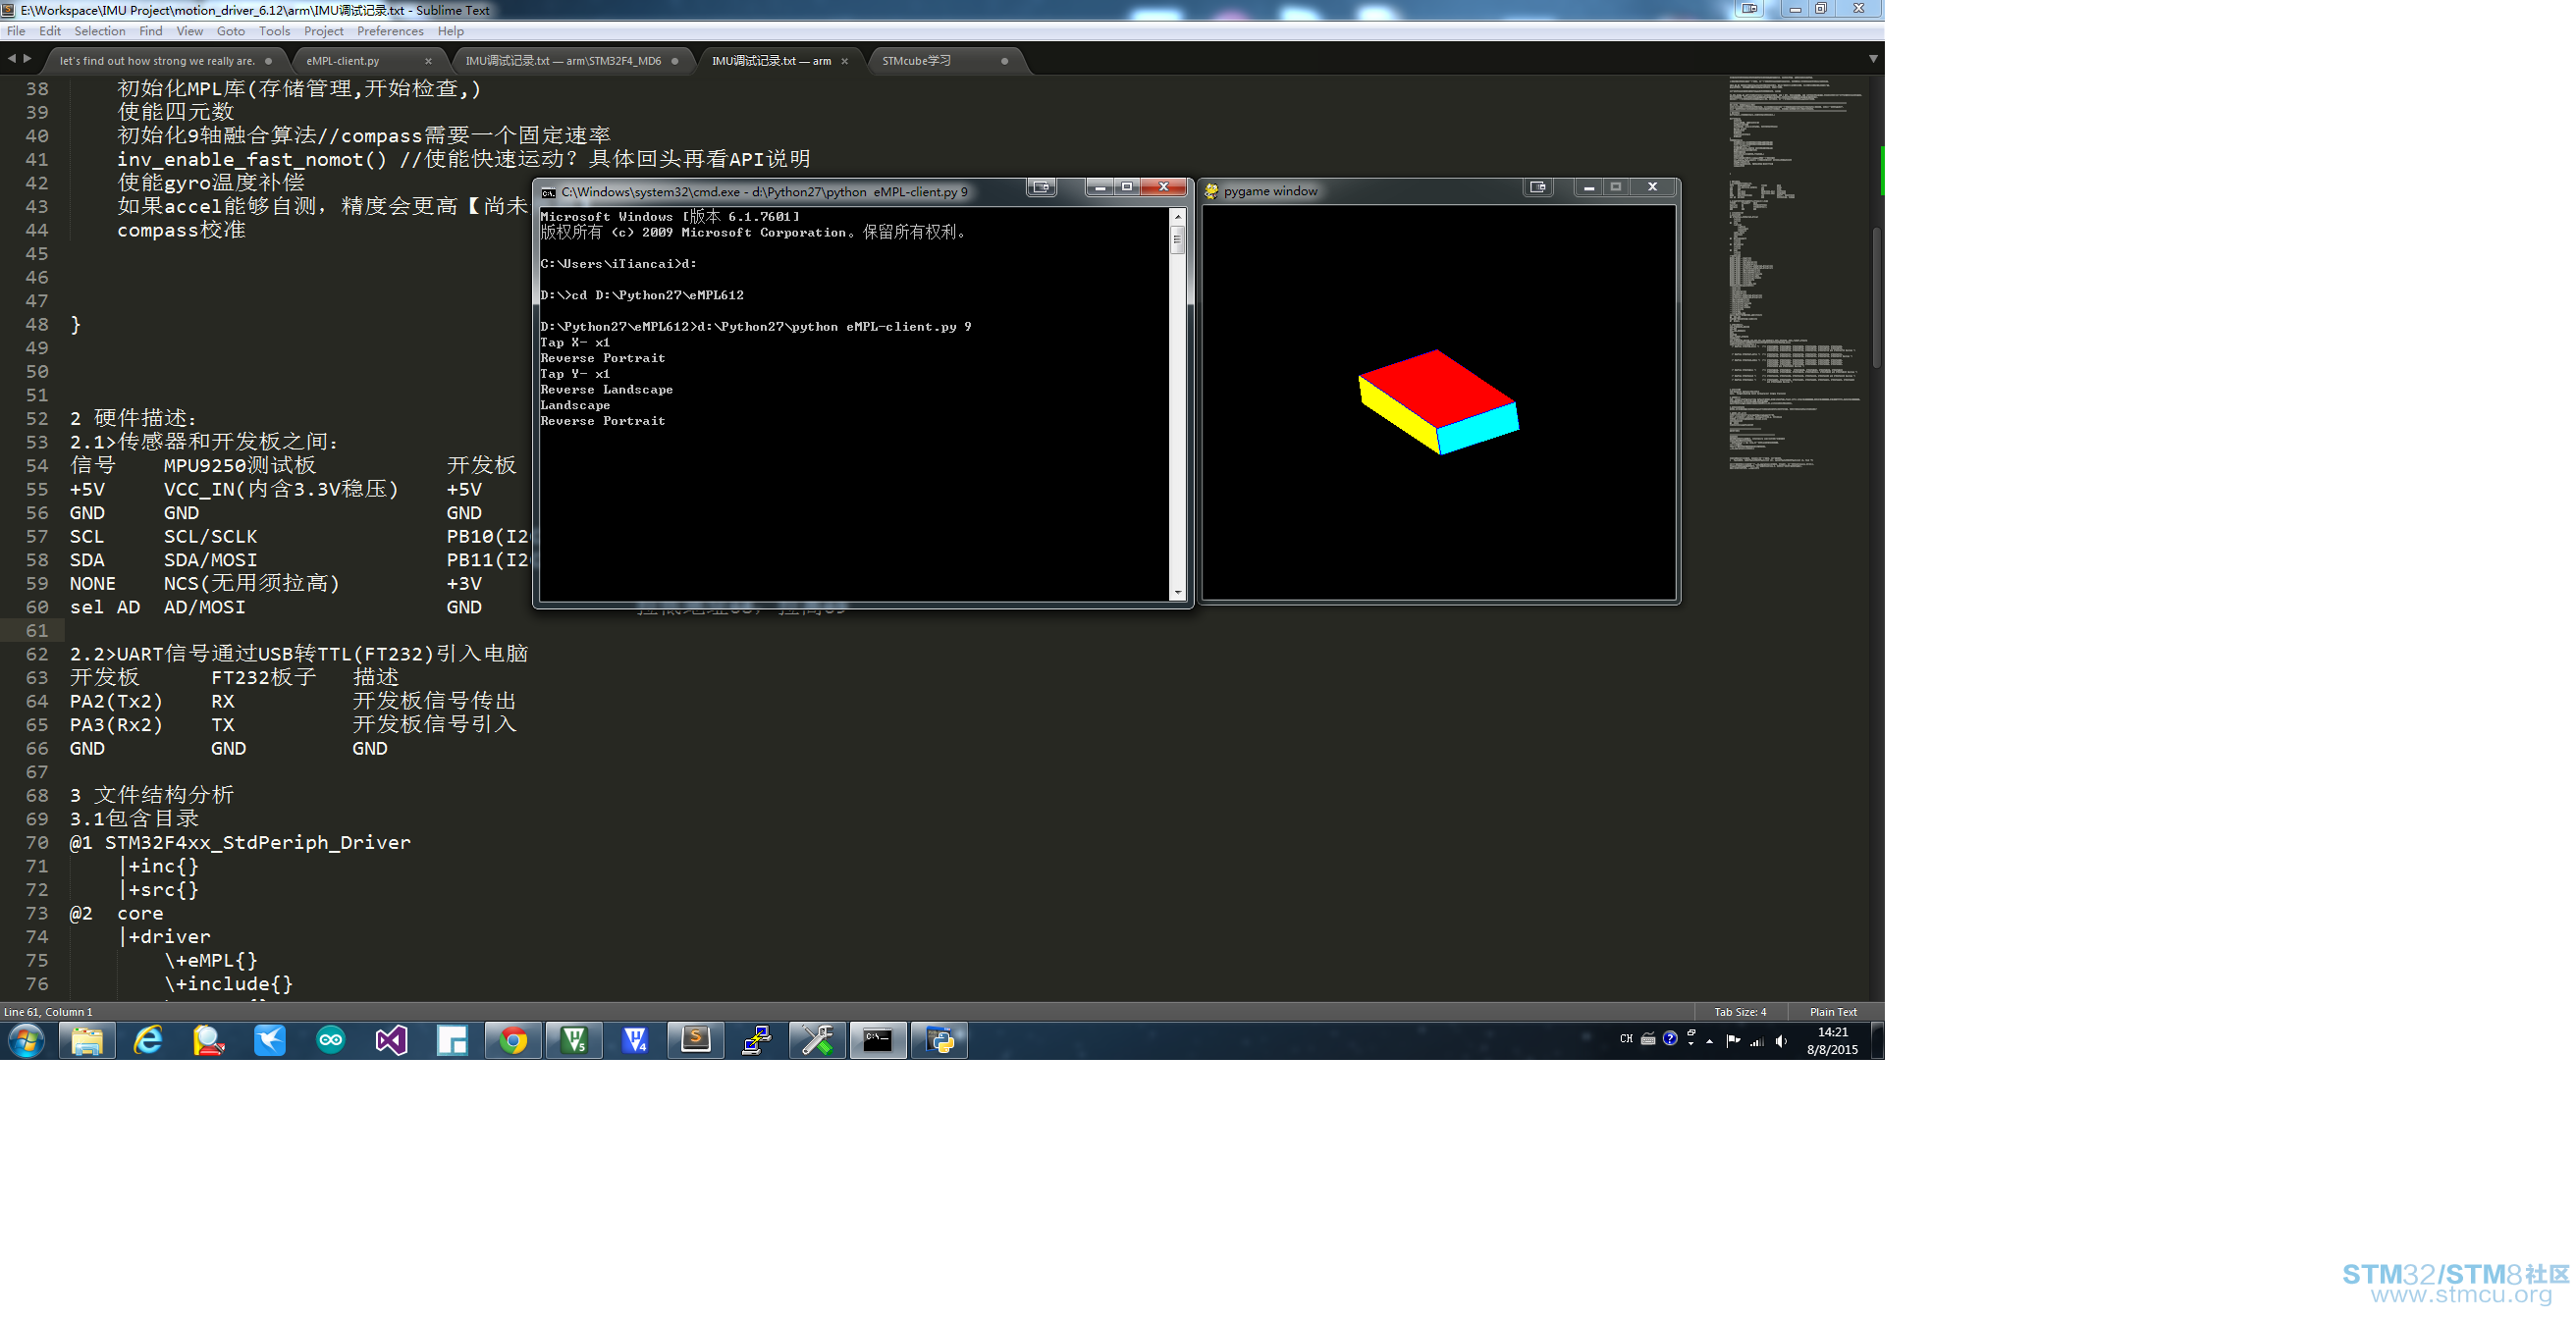Launch the Arduino IDE taskbar icon
Image resolution: width=2576 pixels, height=1319 pixels.
coord(331,1041)
